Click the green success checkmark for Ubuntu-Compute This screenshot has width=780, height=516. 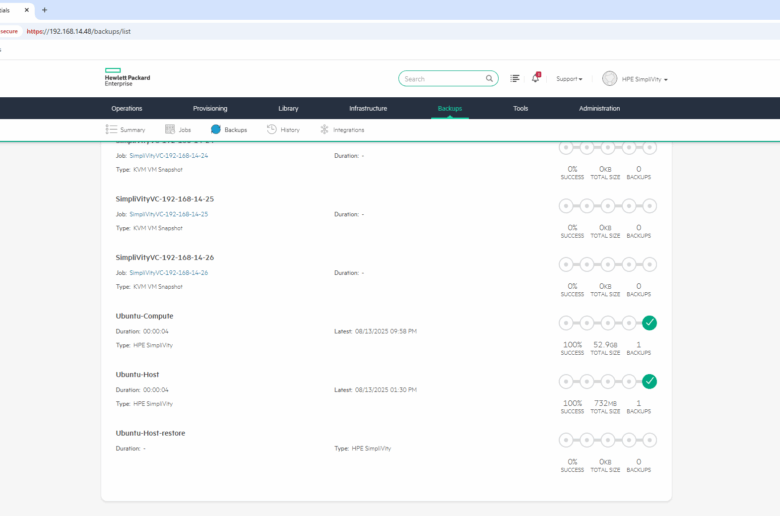[649, 322]
